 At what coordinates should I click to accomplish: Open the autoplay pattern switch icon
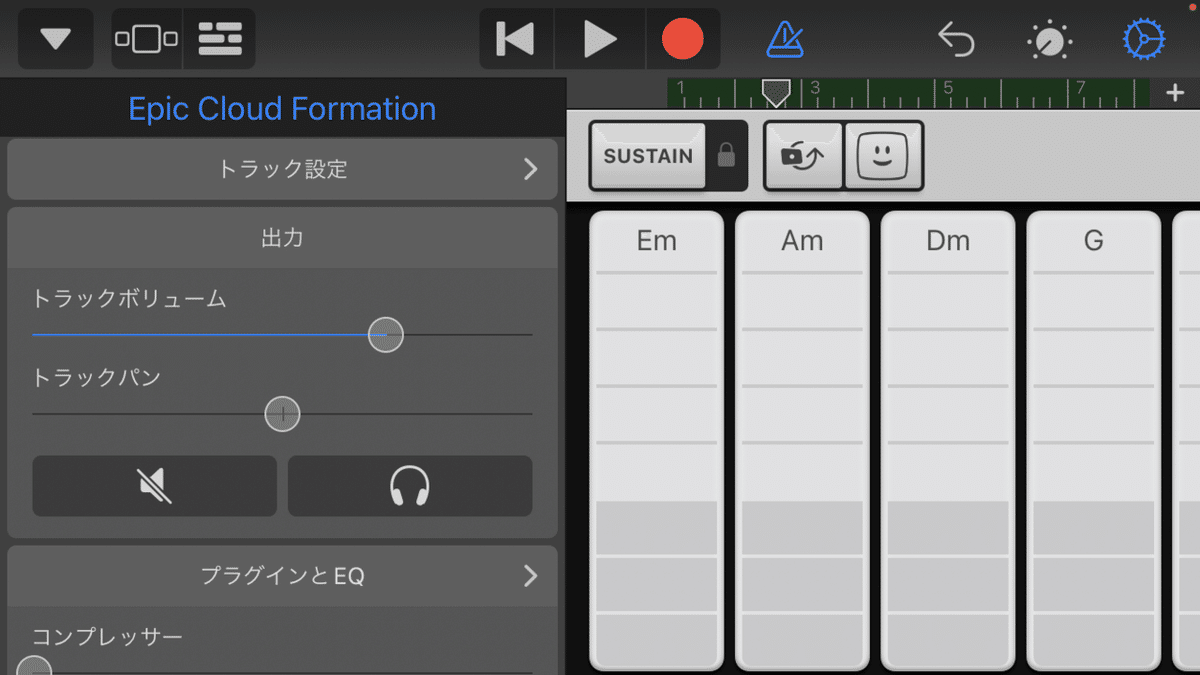click(x=804, y=156)
